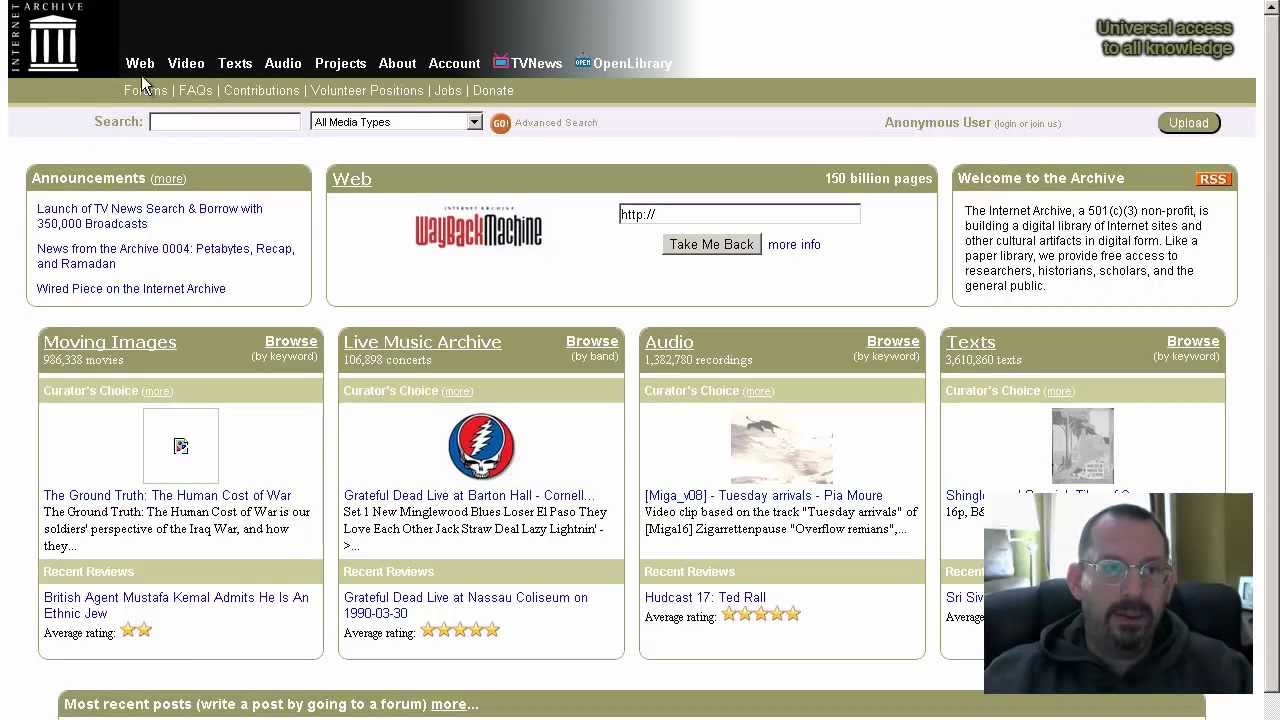
Task: Click the OpenLibrary icon
Action: 582,62
